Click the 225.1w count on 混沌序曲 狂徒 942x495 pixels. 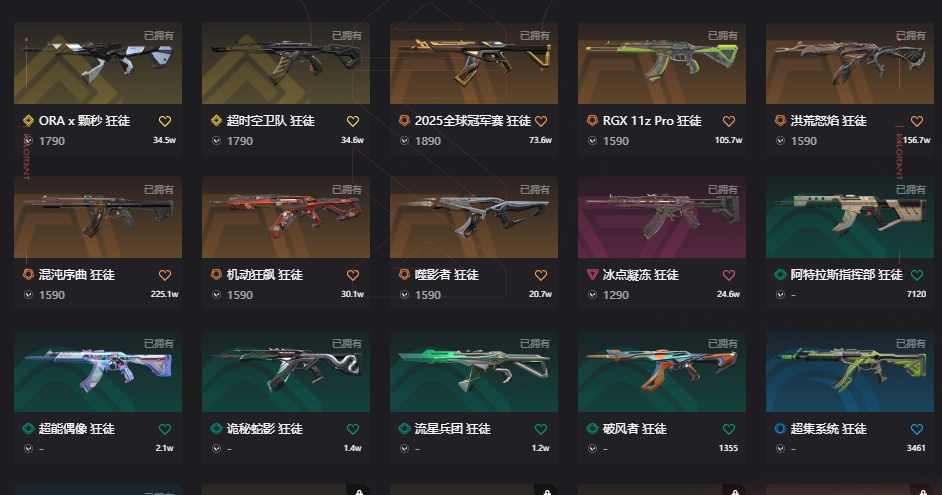click(165, 294)
